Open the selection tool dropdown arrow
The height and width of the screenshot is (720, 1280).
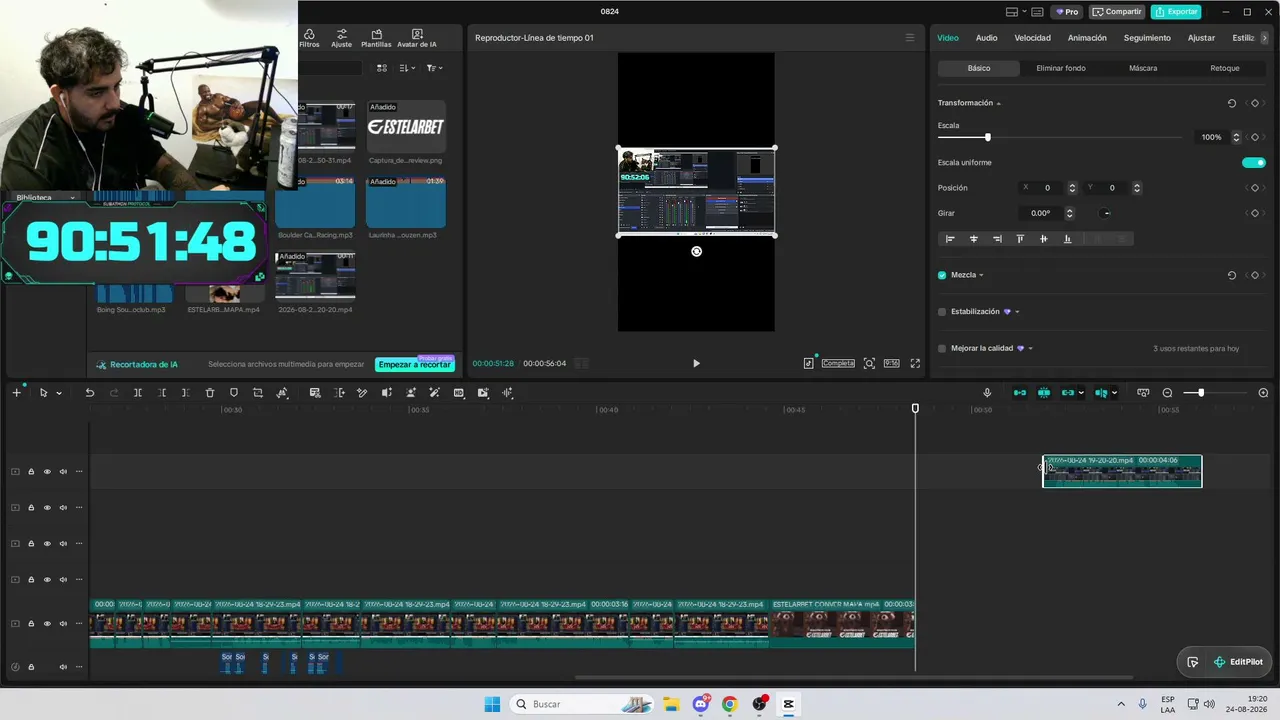point(58,394)
